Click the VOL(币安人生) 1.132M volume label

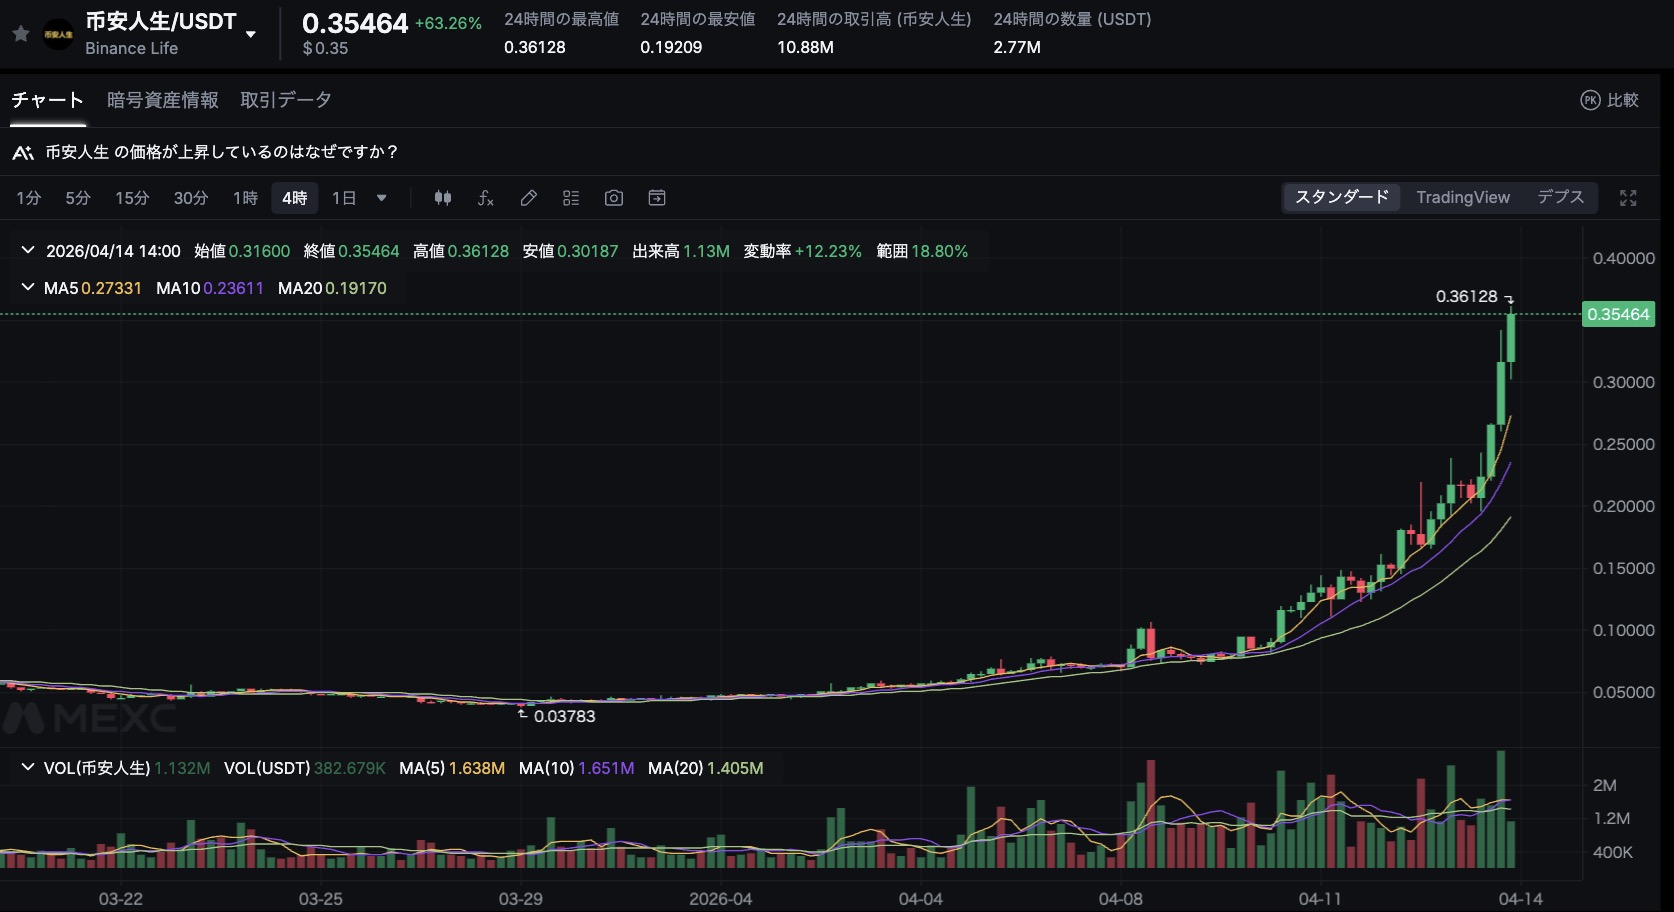coord(127,768)
